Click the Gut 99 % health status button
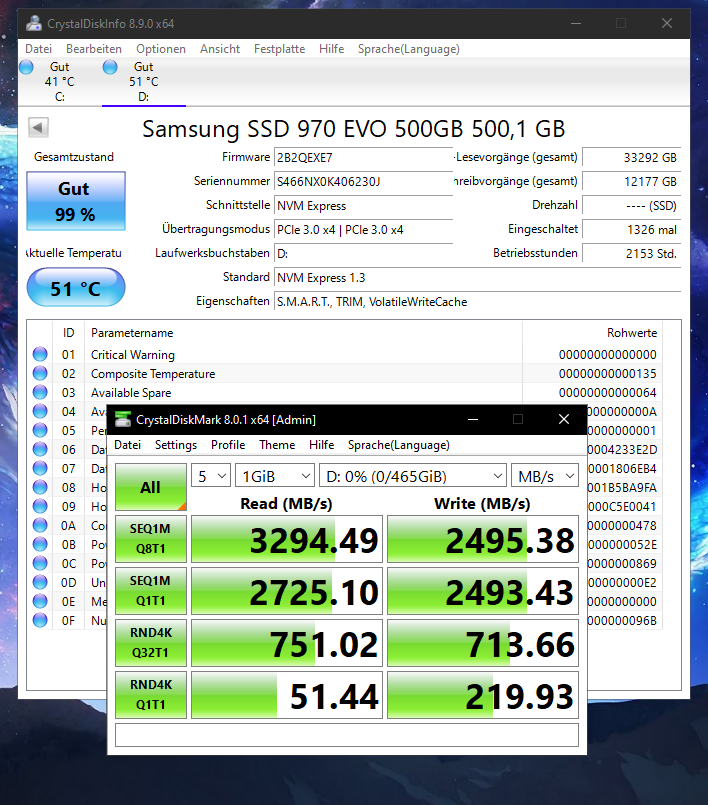Screen dimensions: 708x805 click(76, 201)
